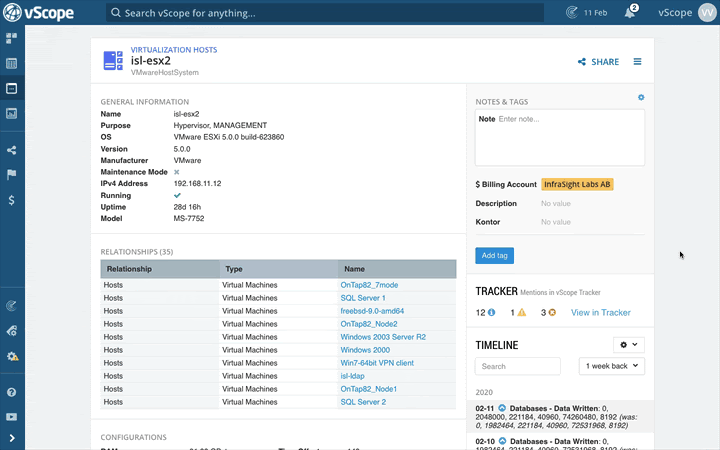Viewport: 720px width, 450px height.
Task: Click the 02-10 timeline entry icon
Action: pyautogui.click(x=502, y=441)
